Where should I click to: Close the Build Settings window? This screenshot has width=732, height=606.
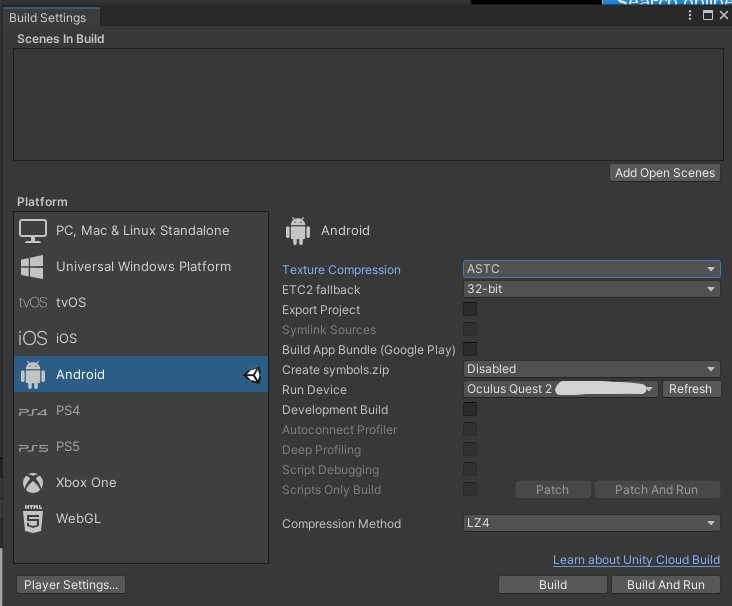pos(724,15)
